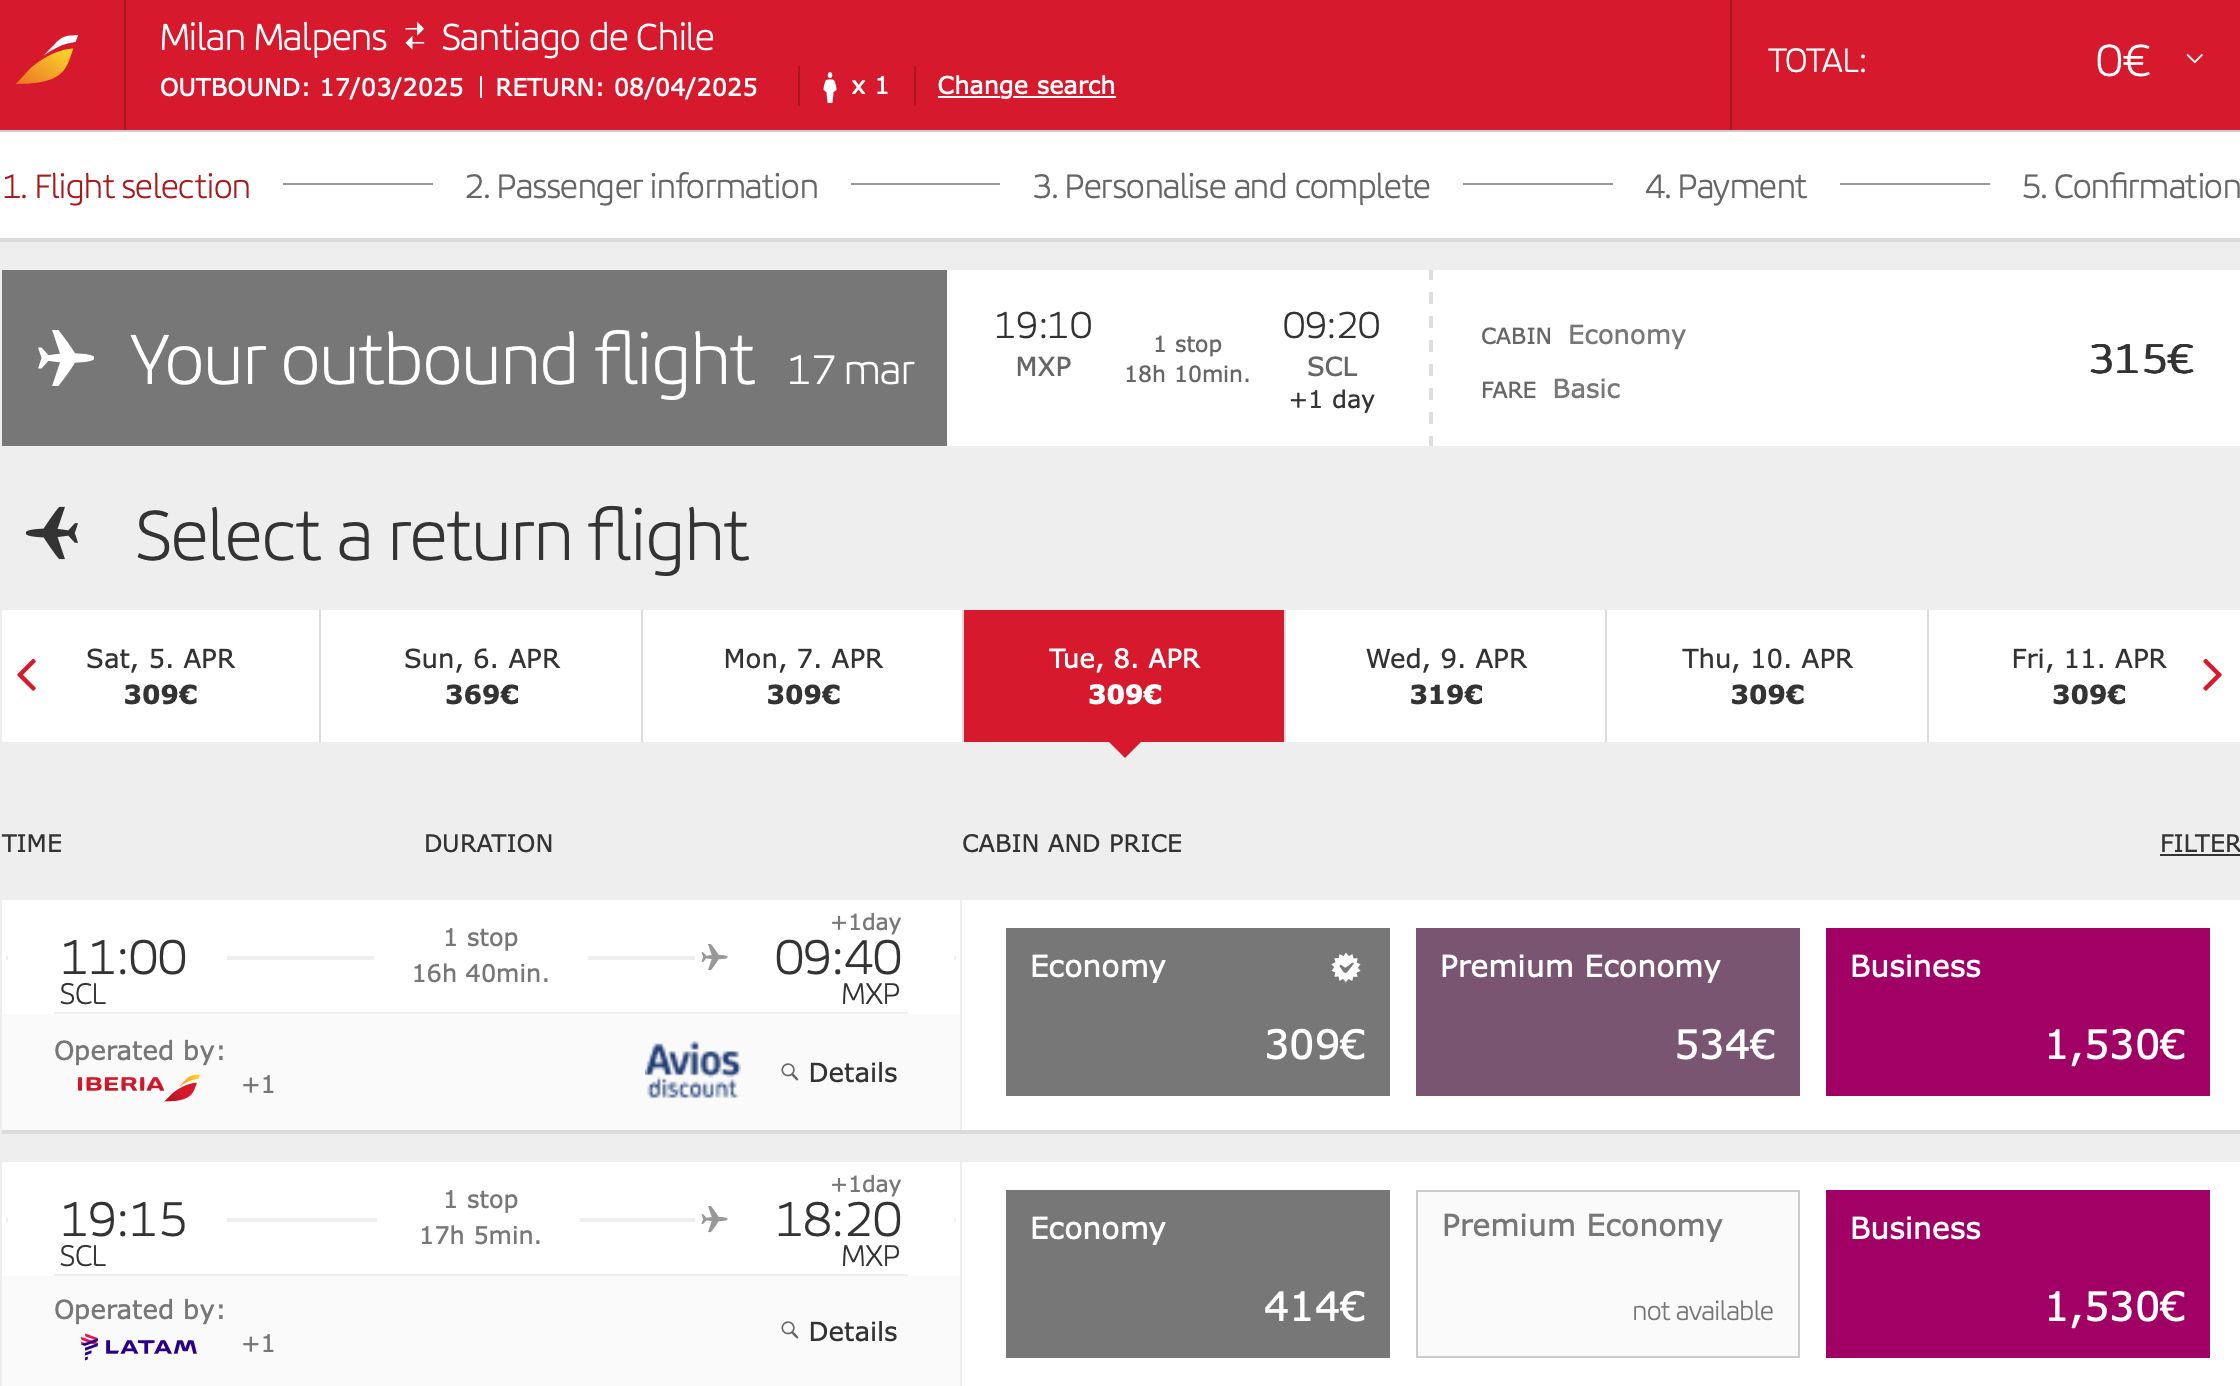
Task: Open Details for the 11:00 SCL flight
Action: pyautogui.click(x=839, y=1073)
